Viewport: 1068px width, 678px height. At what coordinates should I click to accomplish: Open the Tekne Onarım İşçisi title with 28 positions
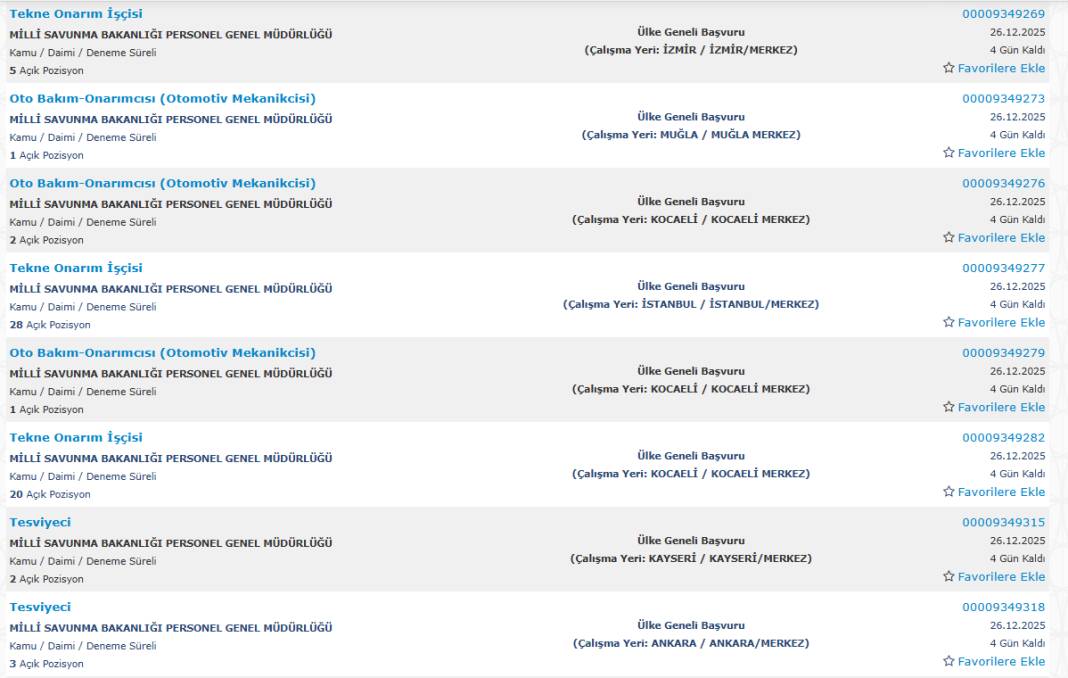point(76,268)
